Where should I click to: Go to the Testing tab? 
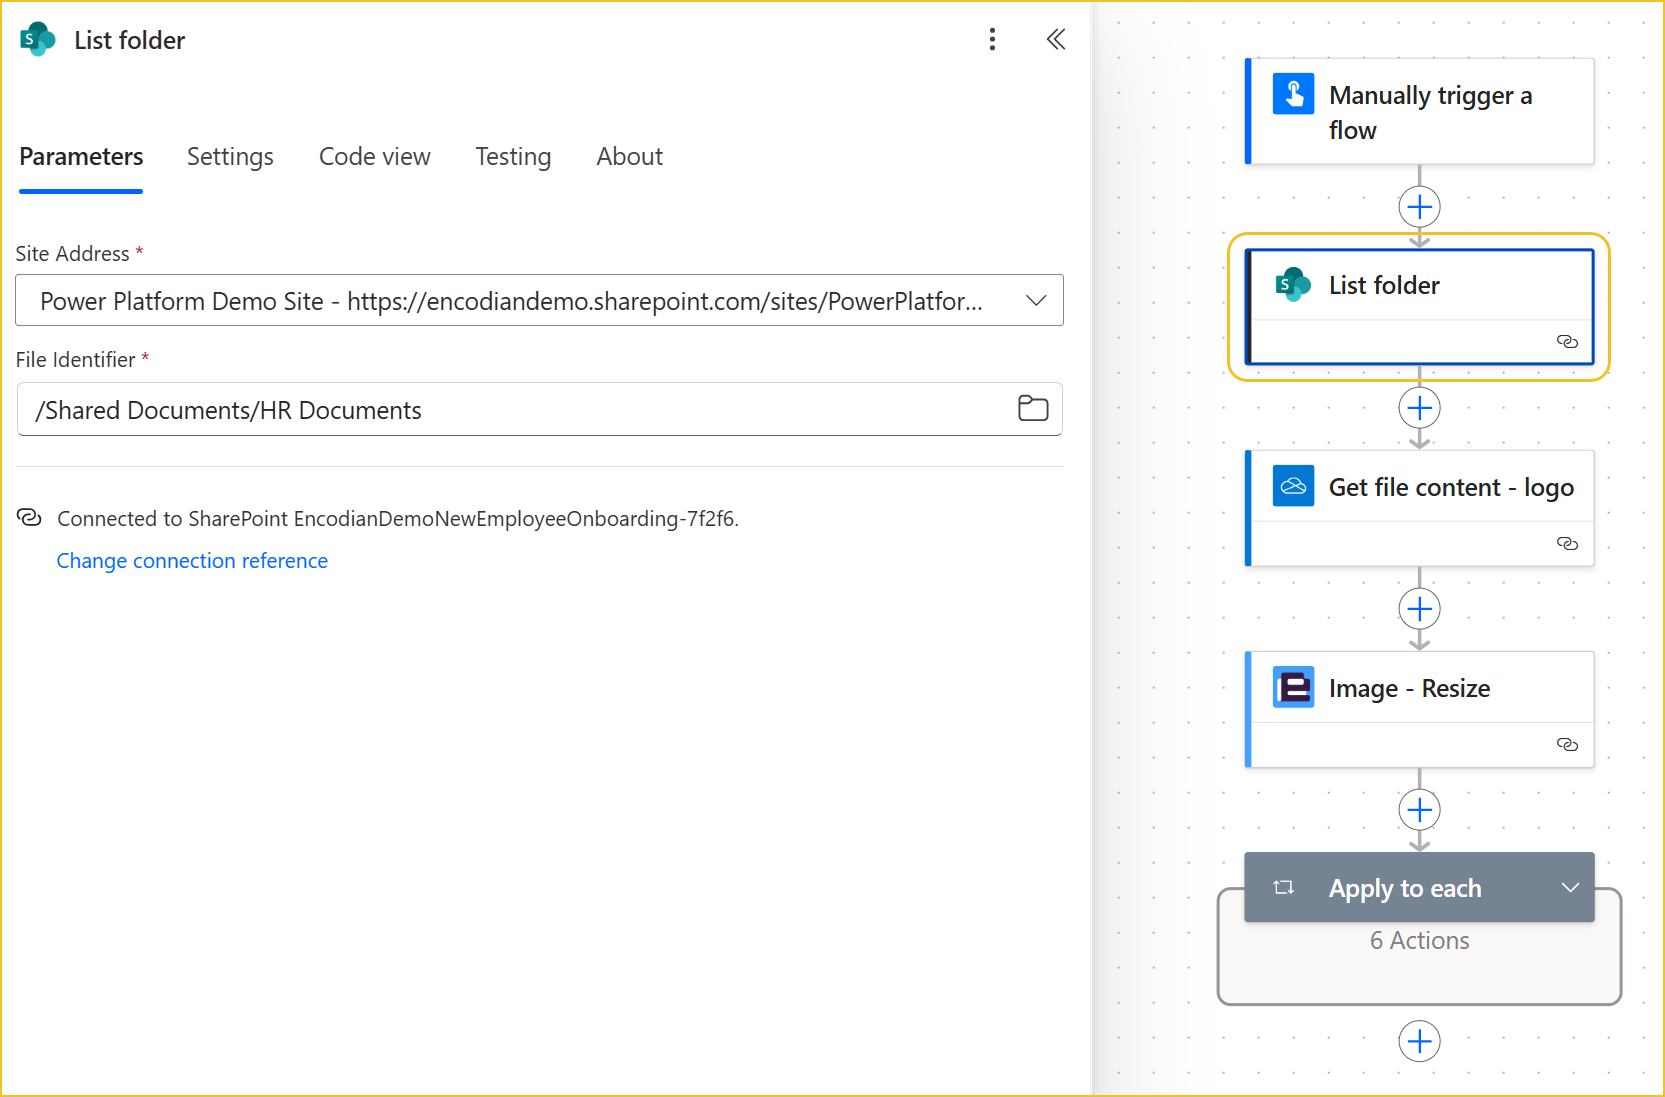(x=513, y=157)
